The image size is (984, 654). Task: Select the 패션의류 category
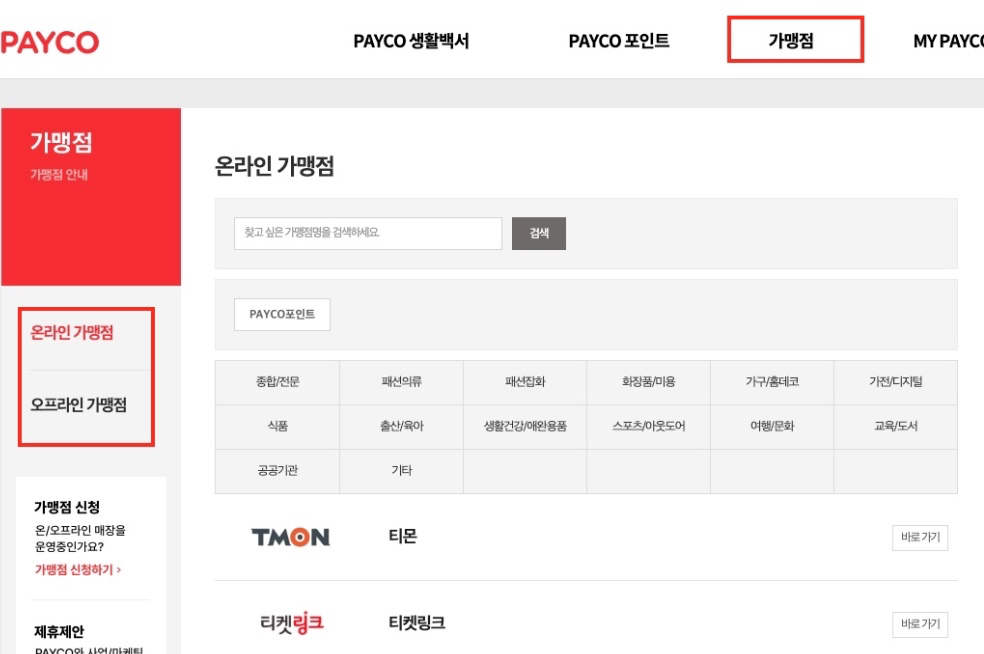401,382
